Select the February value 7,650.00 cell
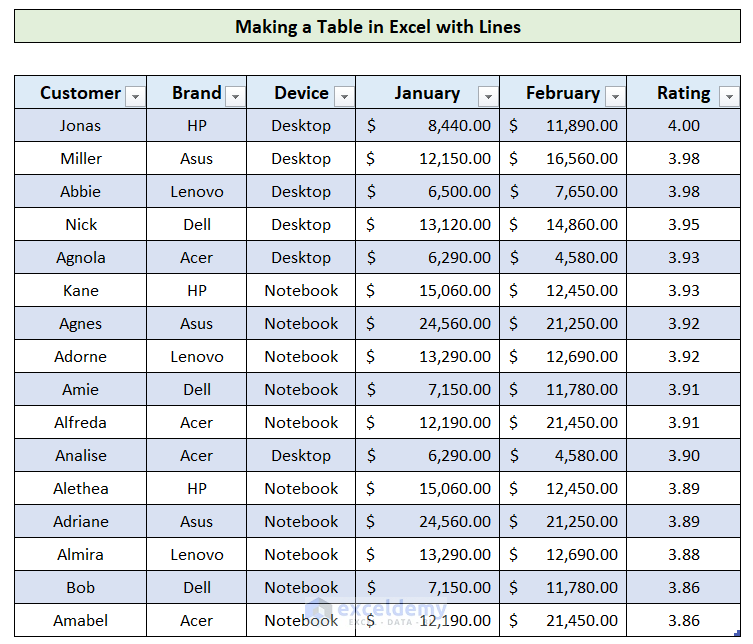The image size is (753, 644). click(x=563, y=191)
